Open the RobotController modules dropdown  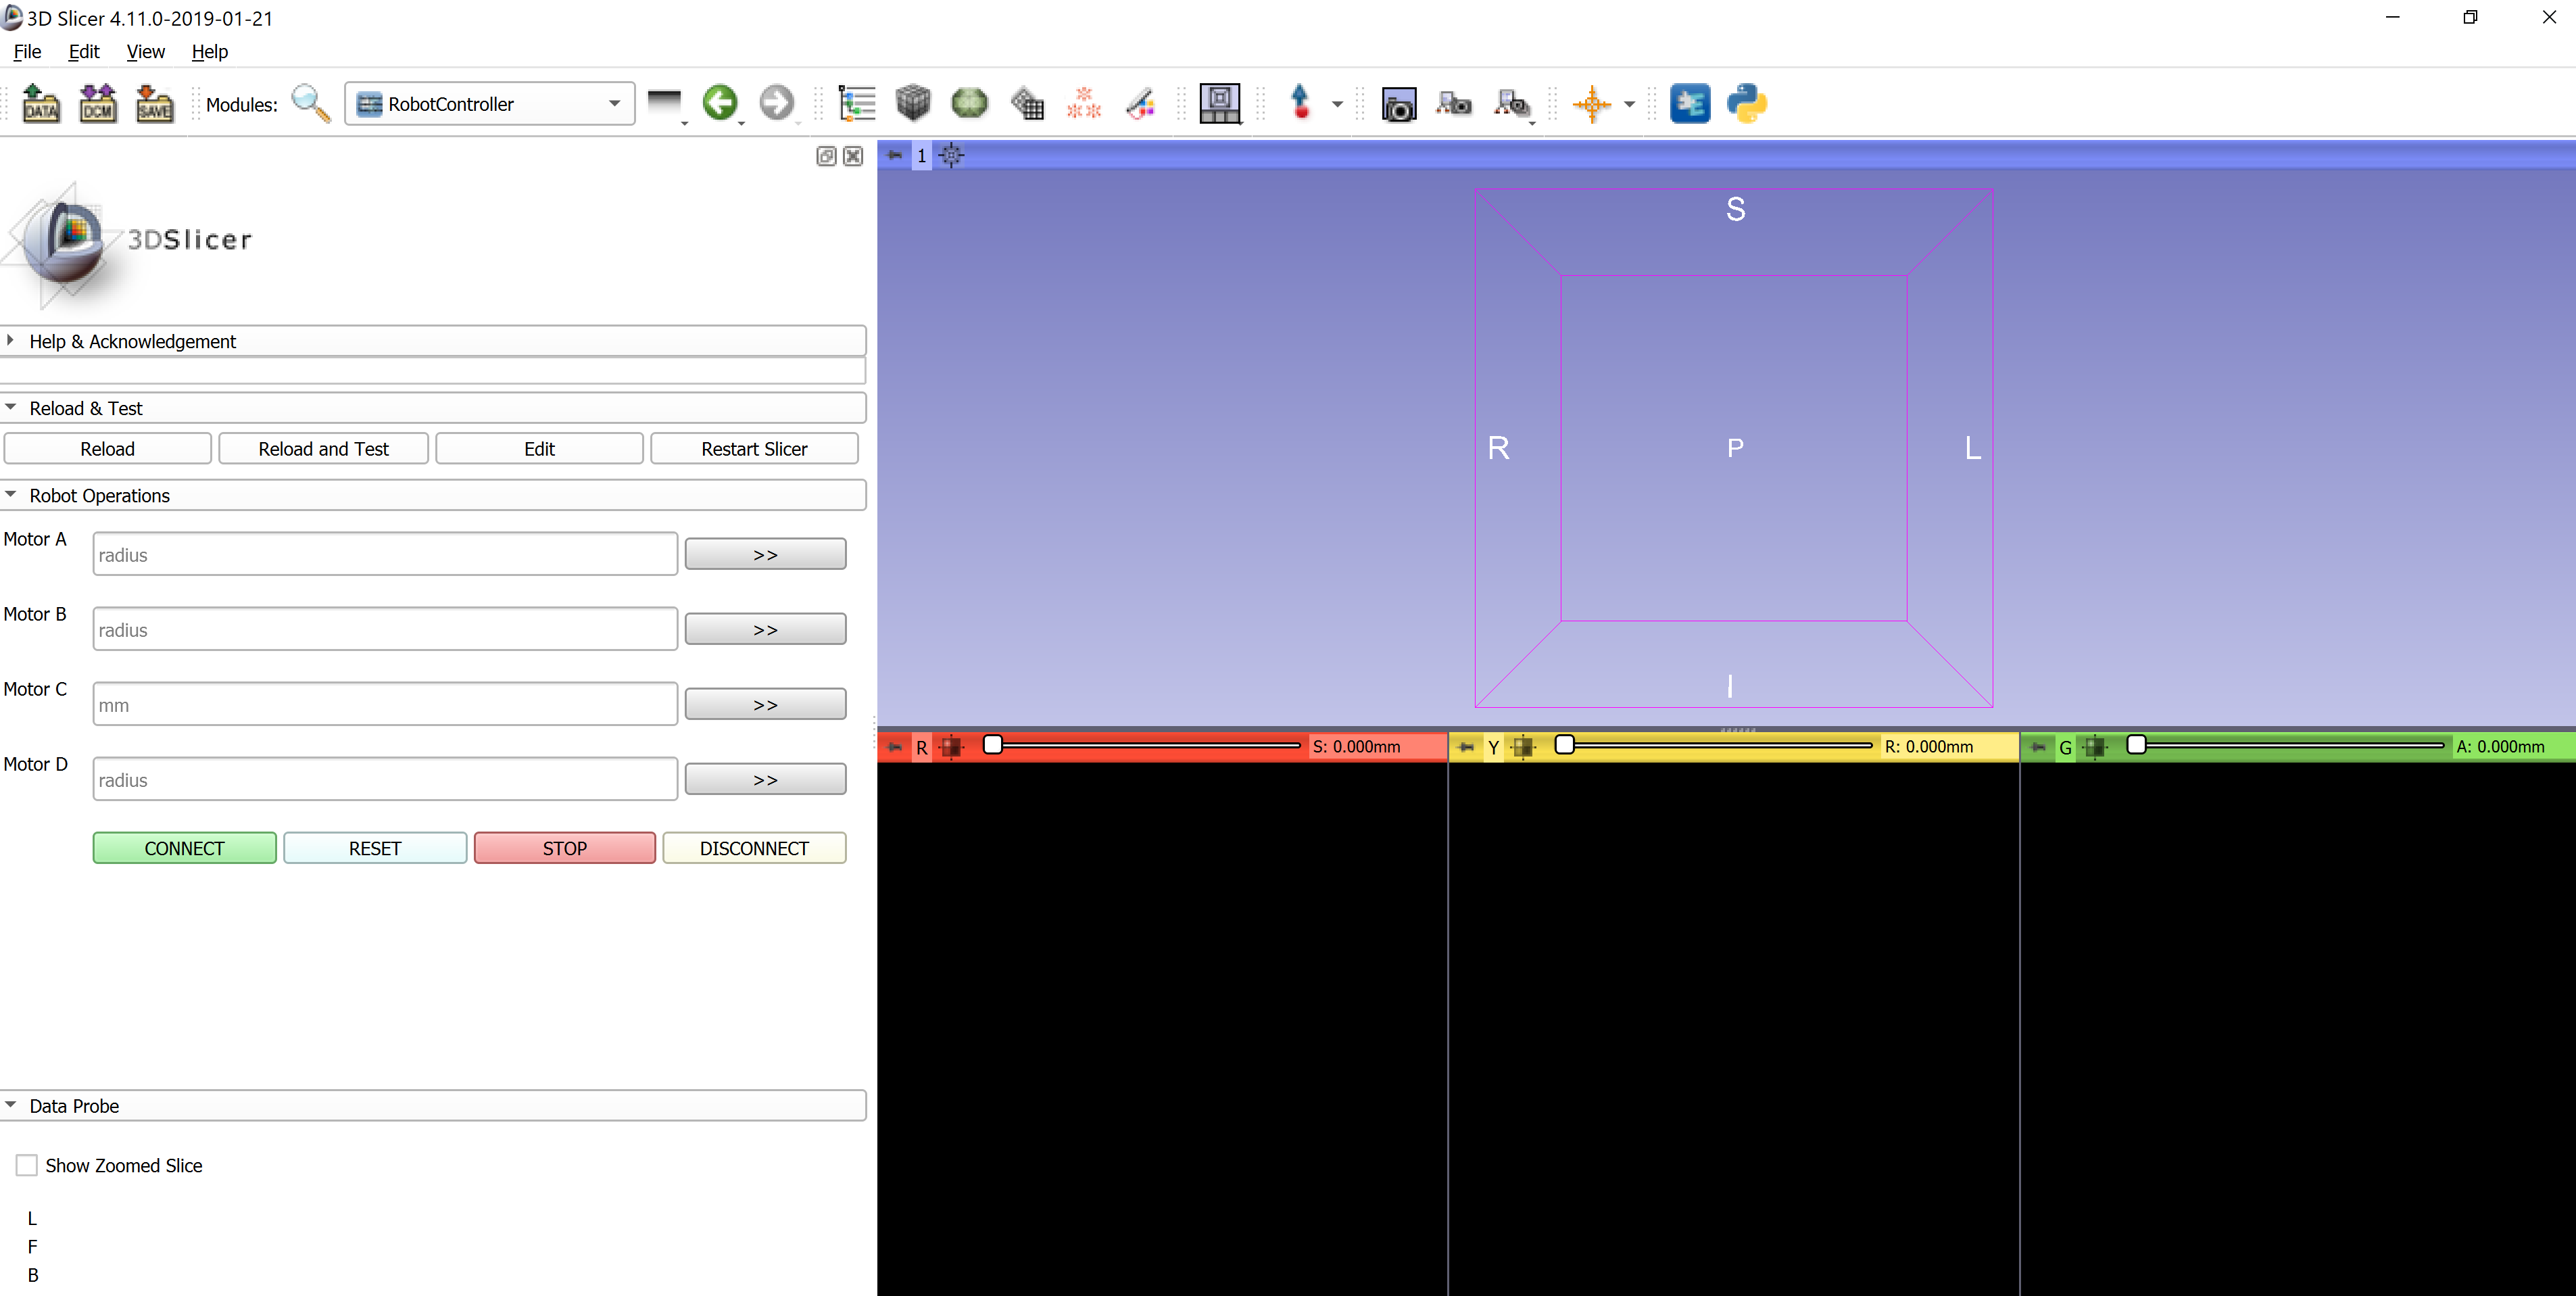(490, 104)
